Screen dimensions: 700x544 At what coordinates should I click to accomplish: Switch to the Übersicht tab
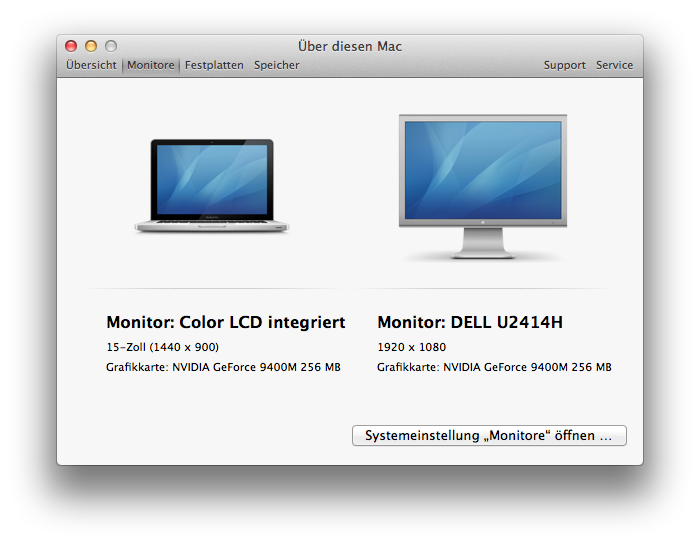click(91, 65)
